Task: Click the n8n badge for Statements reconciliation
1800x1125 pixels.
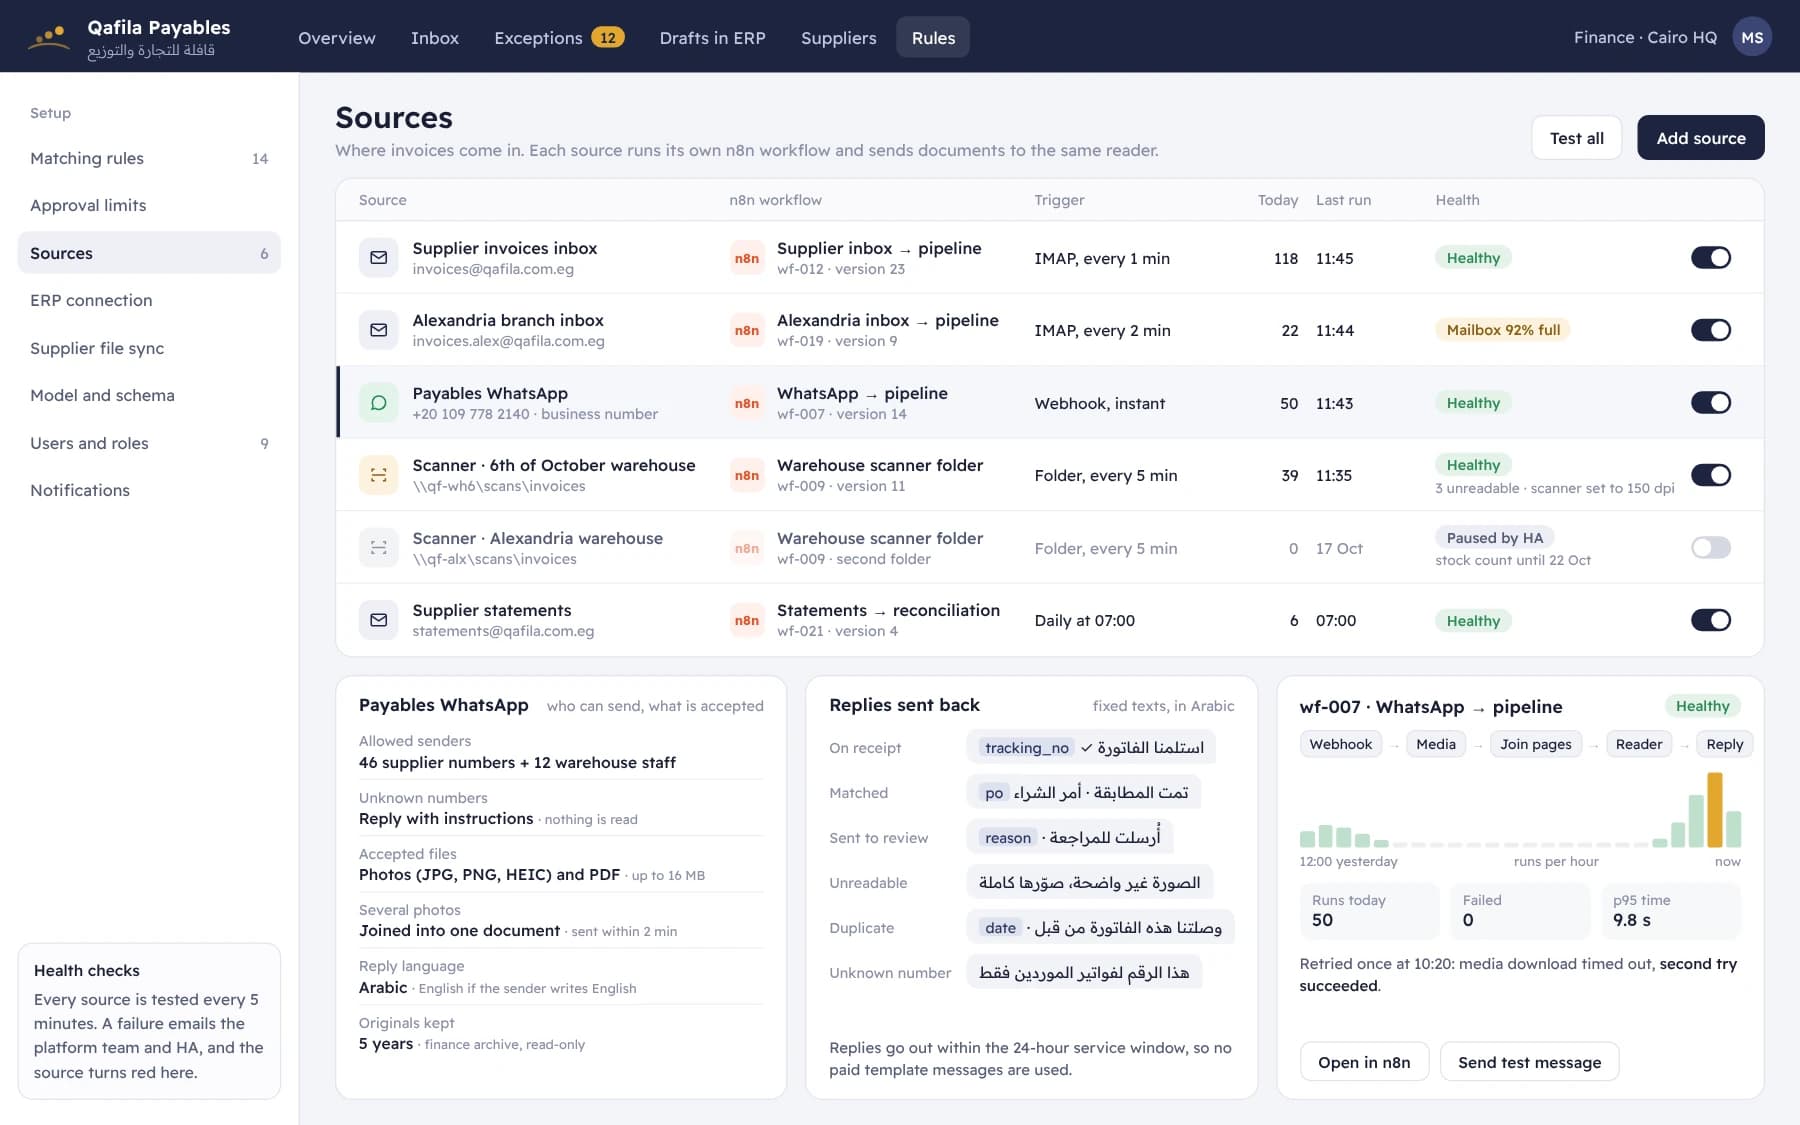Action: point(747,620)
